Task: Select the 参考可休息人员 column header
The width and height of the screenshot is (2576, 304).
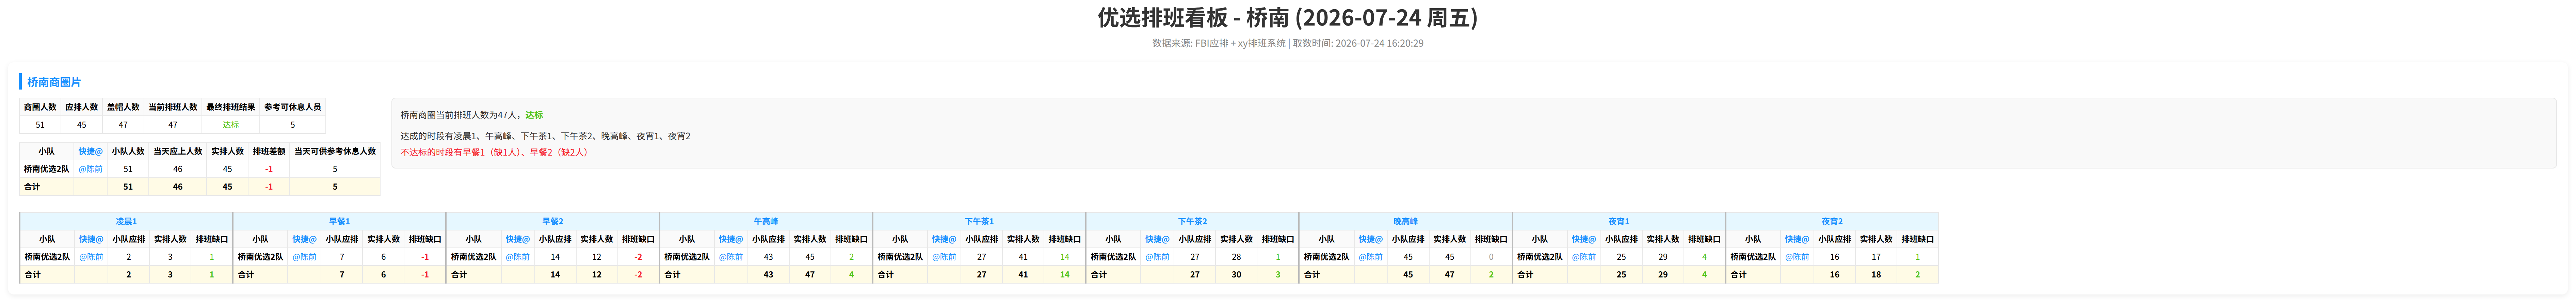Action: (293, 107)
